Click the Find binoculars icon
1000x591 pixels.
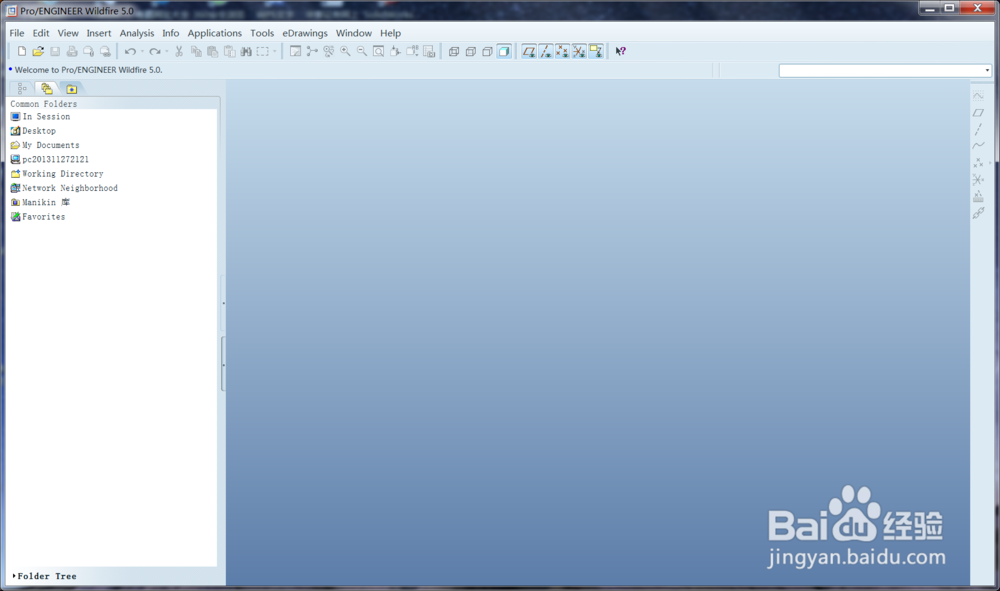pyautogui.click(x=246, y=52)
